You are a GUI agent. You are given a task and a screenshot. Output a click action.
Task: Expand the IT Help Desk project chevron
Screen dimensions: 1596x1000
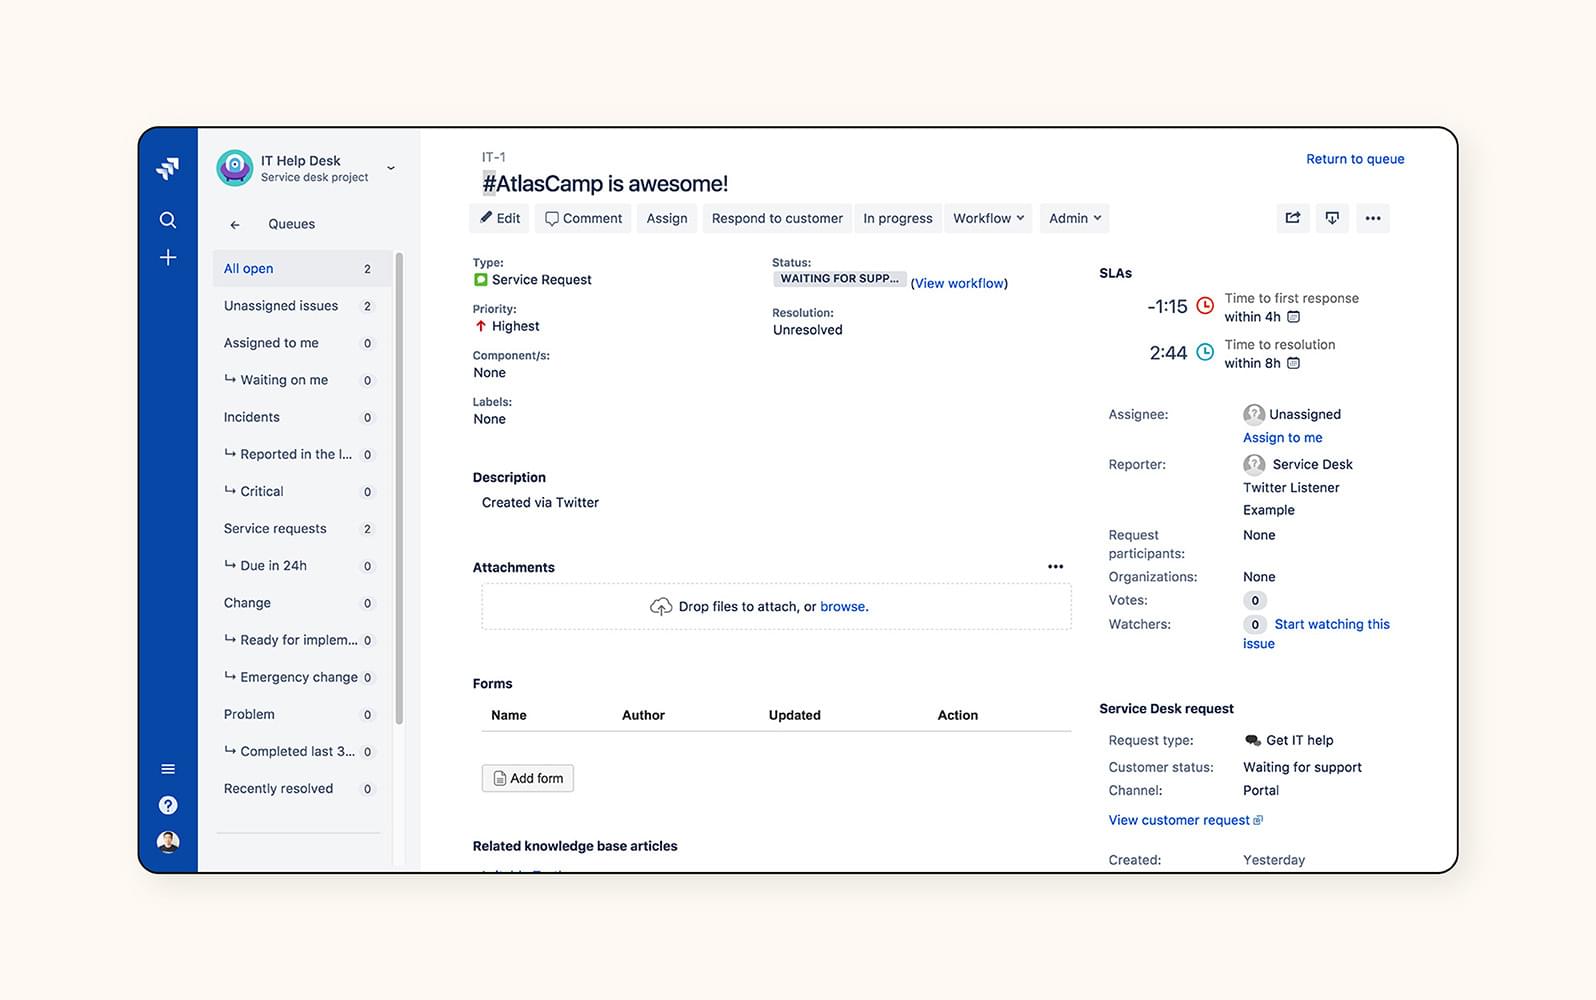[391, 168]
